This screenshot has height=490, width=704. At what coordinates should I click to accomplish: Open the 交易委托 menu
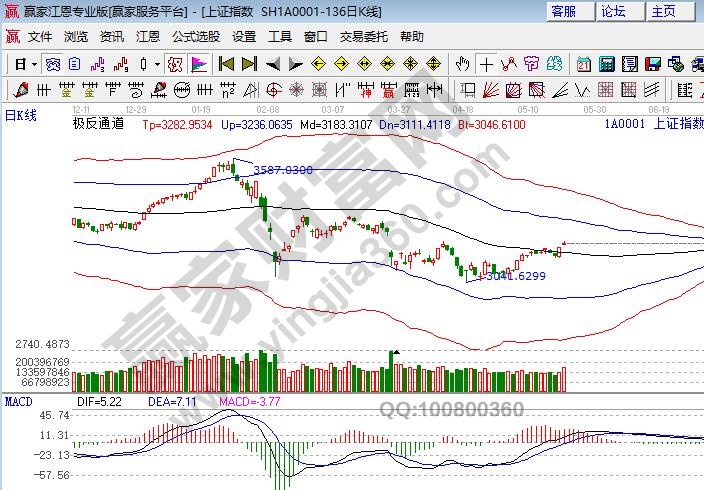click(x=363, y=36)
